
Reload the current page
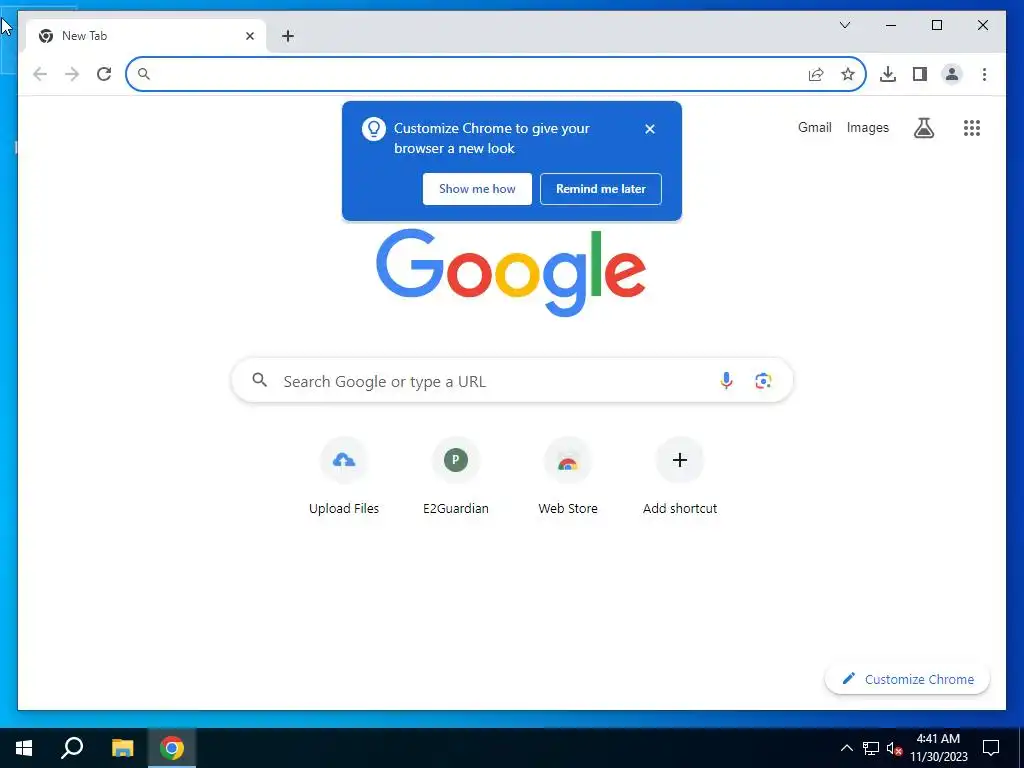click(x=104, y=74)
